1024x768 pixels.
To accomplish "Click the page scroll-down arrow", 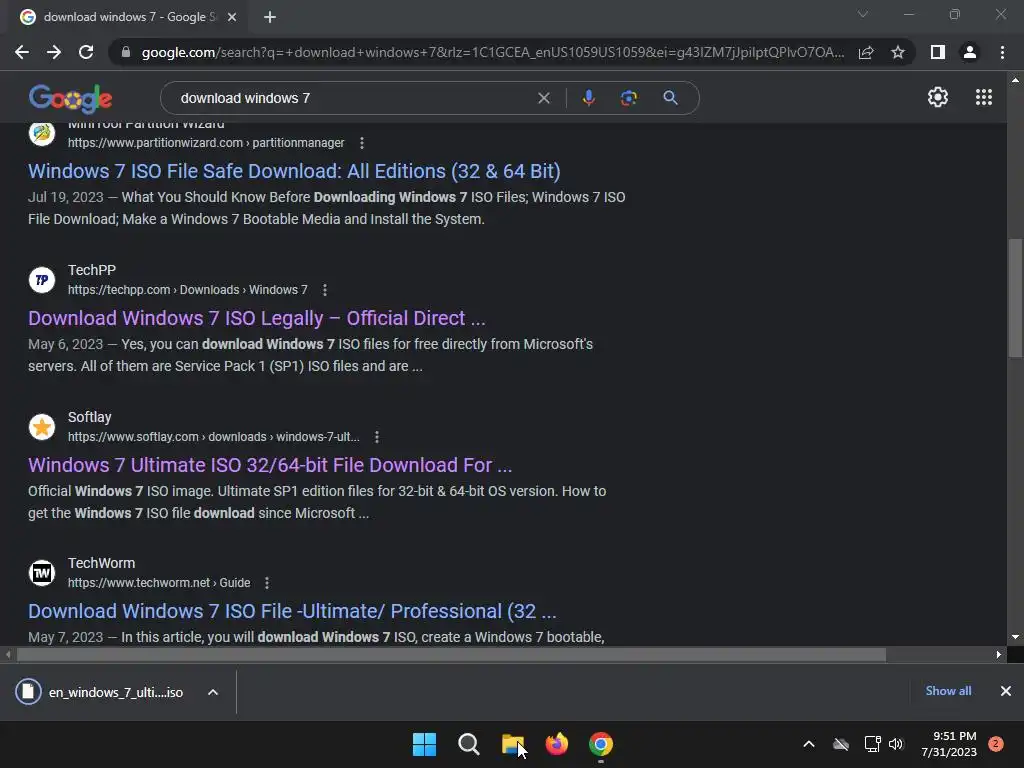I will point(1015,637).
